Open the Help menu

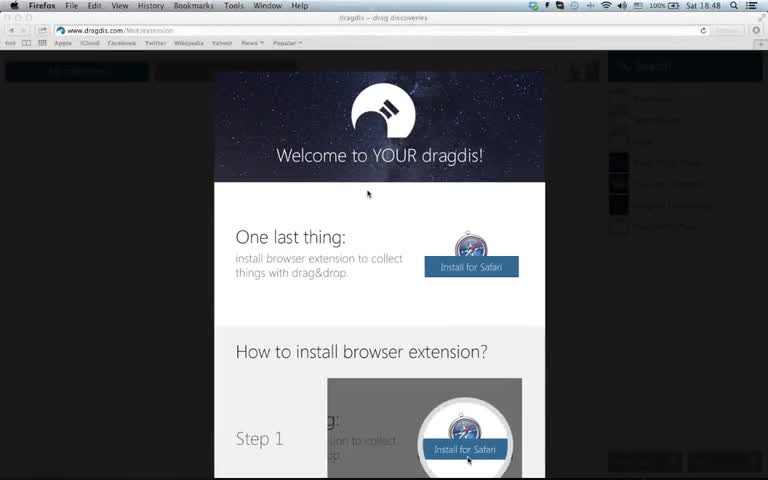(x=300, y=6)
